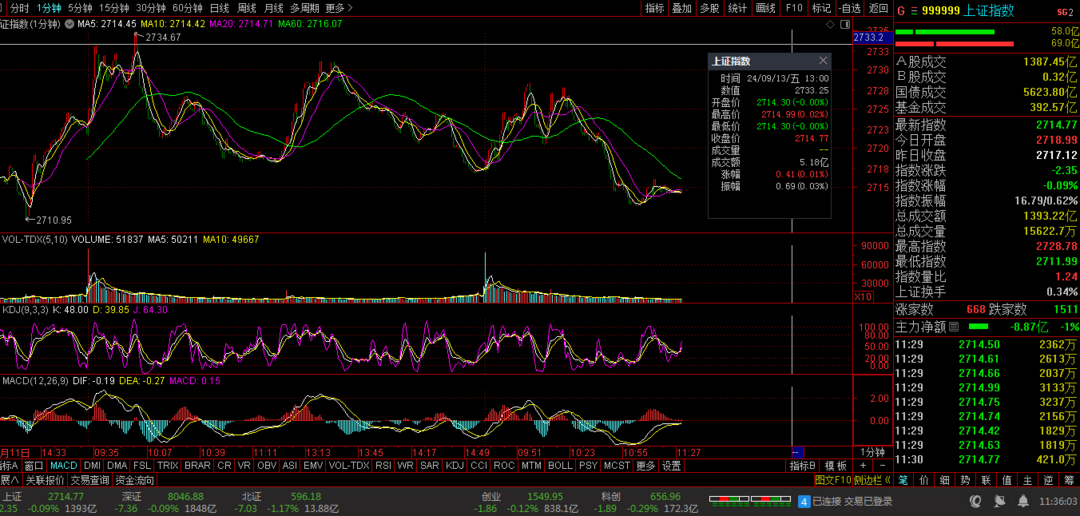Collapse the 侧边栏 sidebar
The width and height of the screenshot is (1080, 516).
(x=873, y=479)
